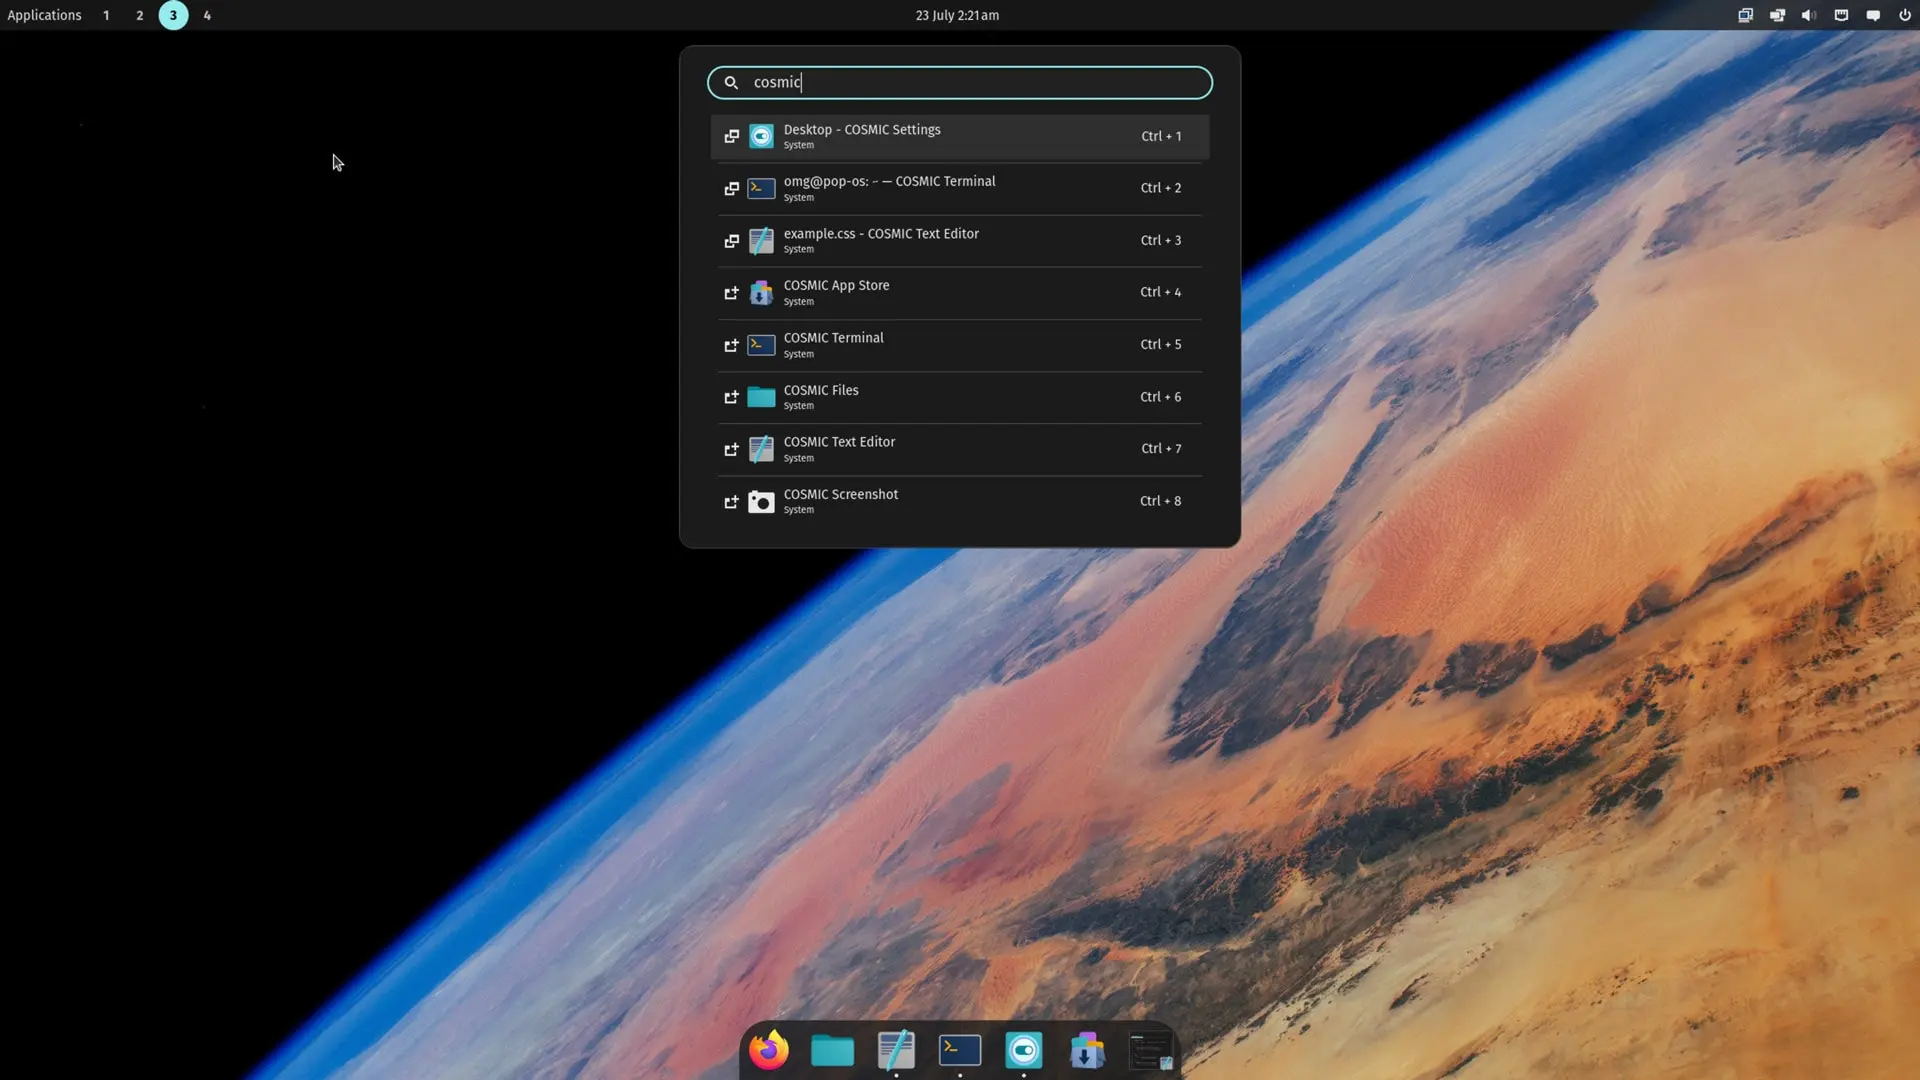Switch to workspace 4
Screen dimensions: 1920x1080
(x=207, y=15)
